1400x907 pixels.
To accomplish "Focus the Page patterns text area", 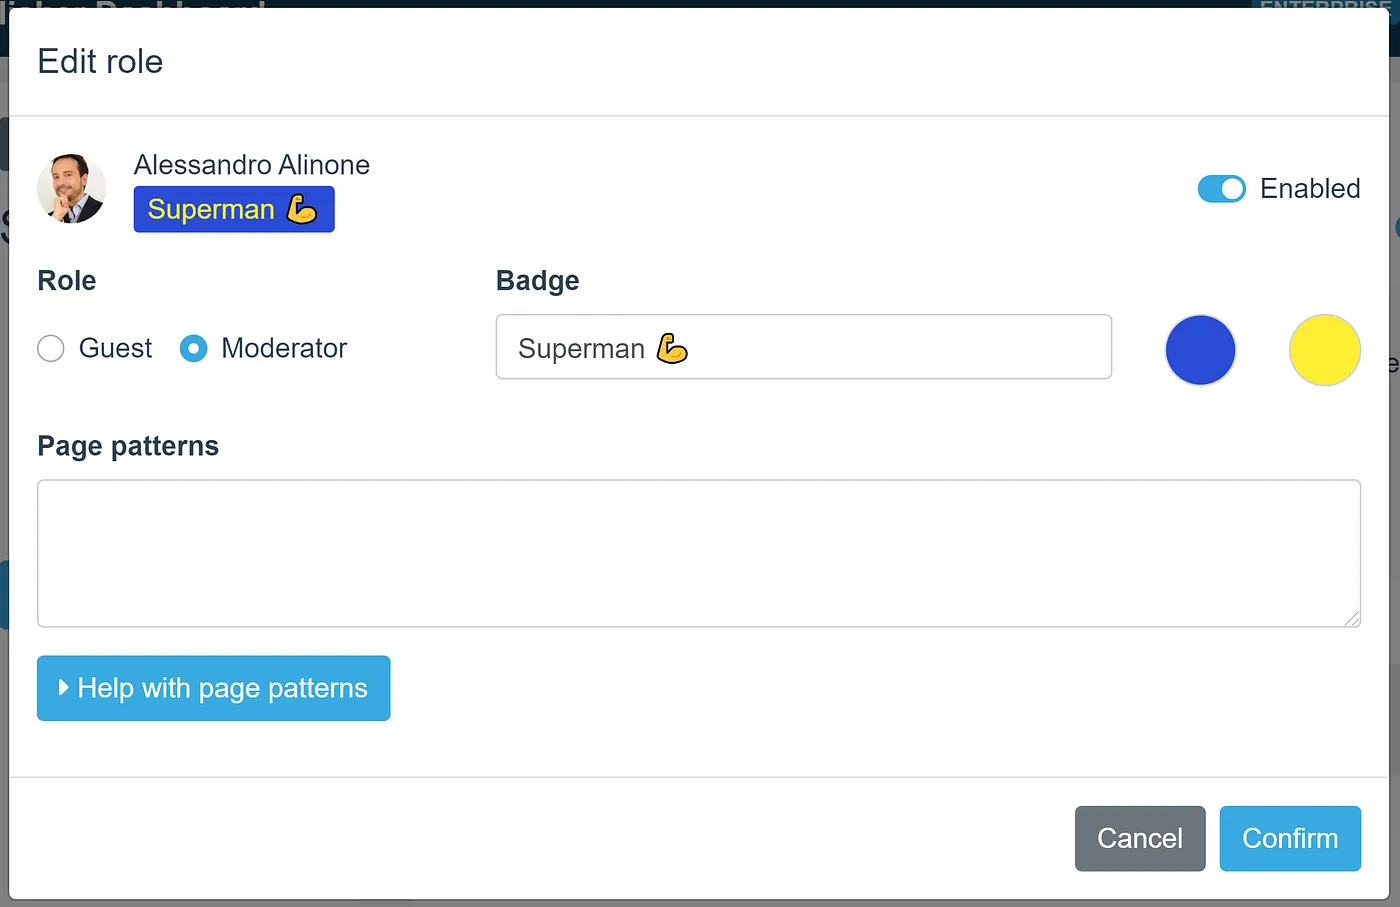I will [698, 553].
